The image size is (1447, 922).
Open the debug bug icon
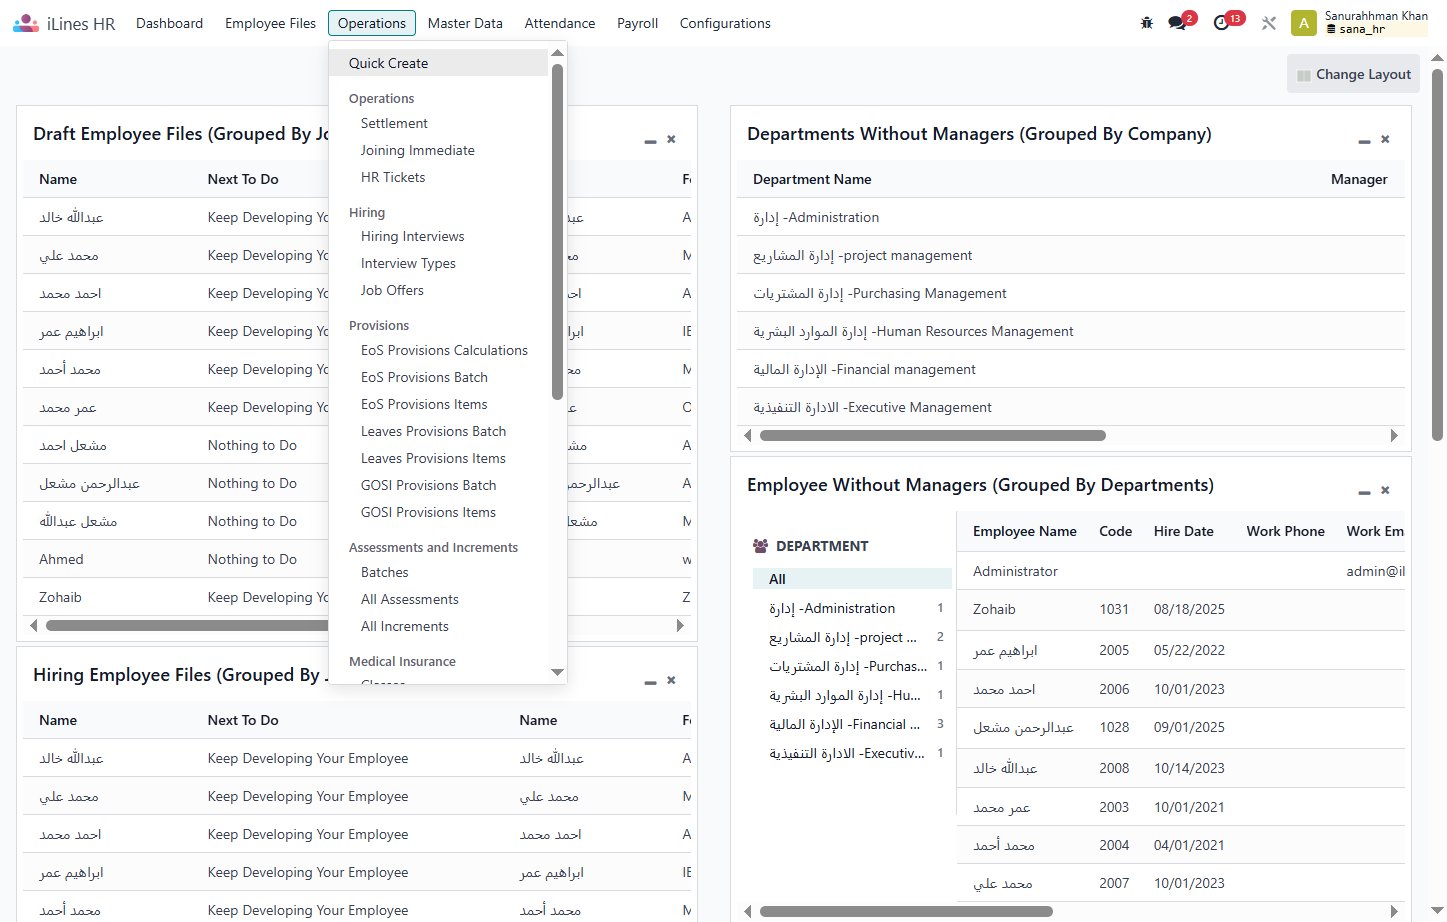1147,23
